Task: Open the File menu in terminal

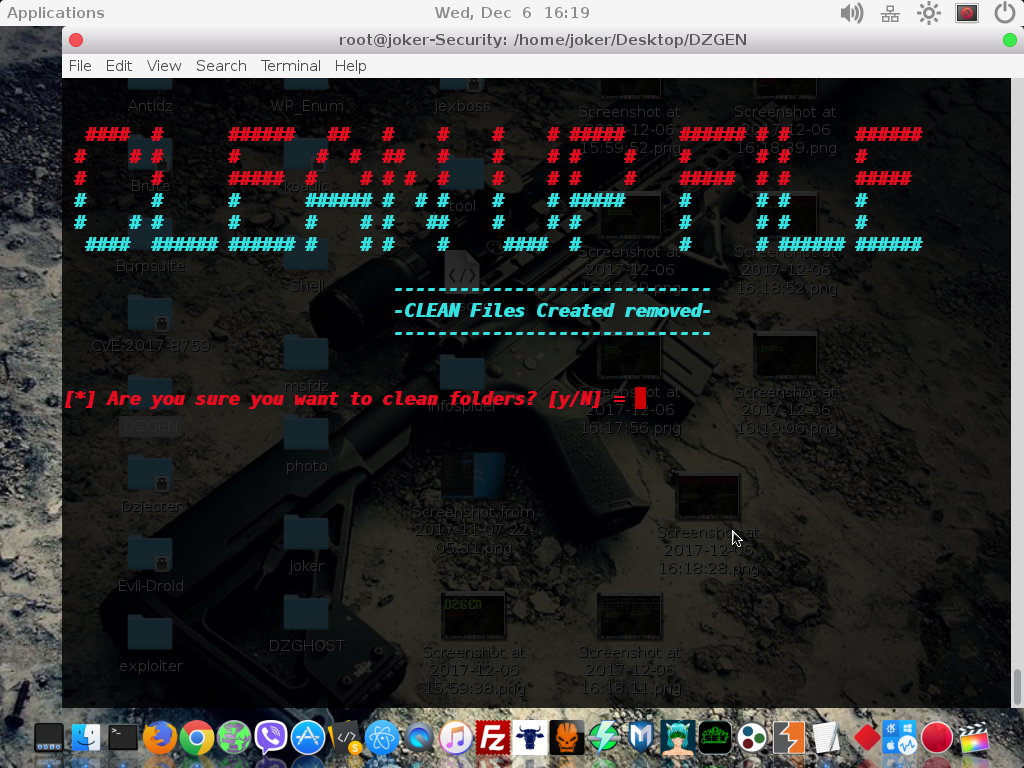Action: point(80,66)
